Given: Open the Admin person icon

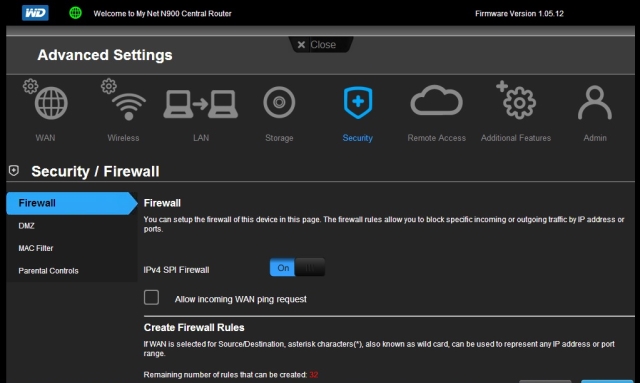Looking at the screenshot, I should (595, 102).
